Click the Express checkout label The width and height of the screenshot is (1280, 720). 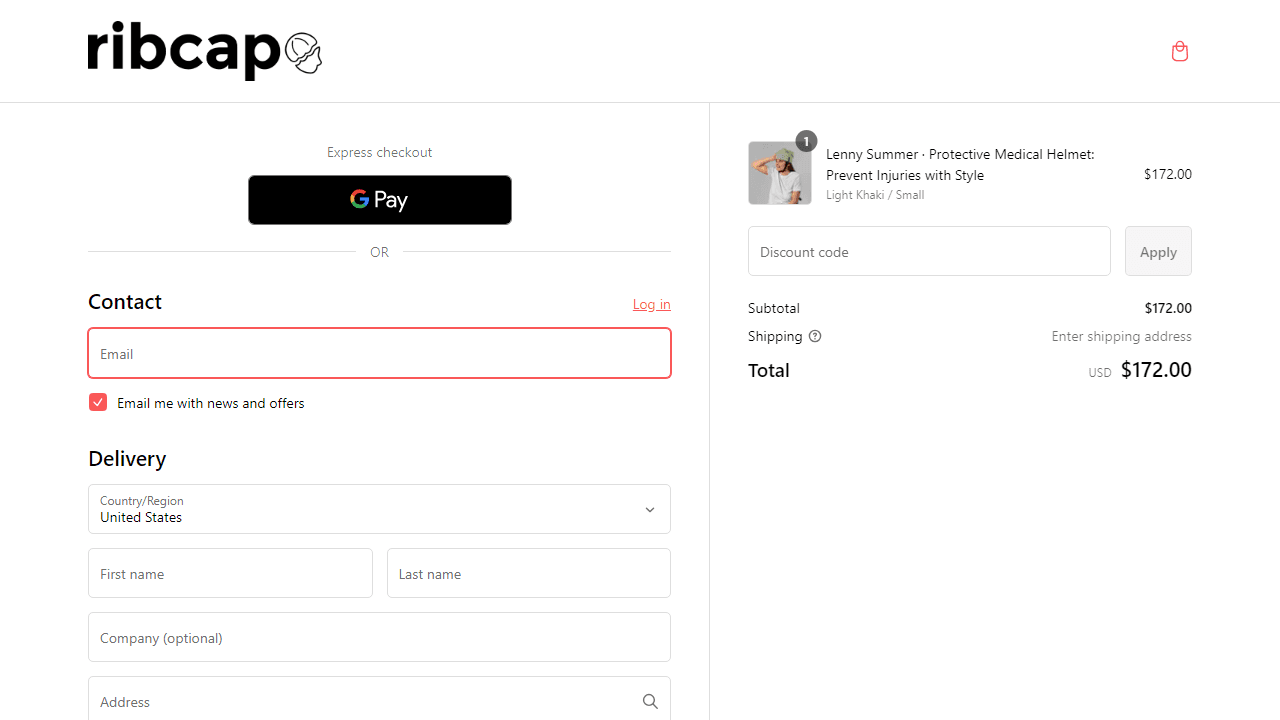(380, 152)
